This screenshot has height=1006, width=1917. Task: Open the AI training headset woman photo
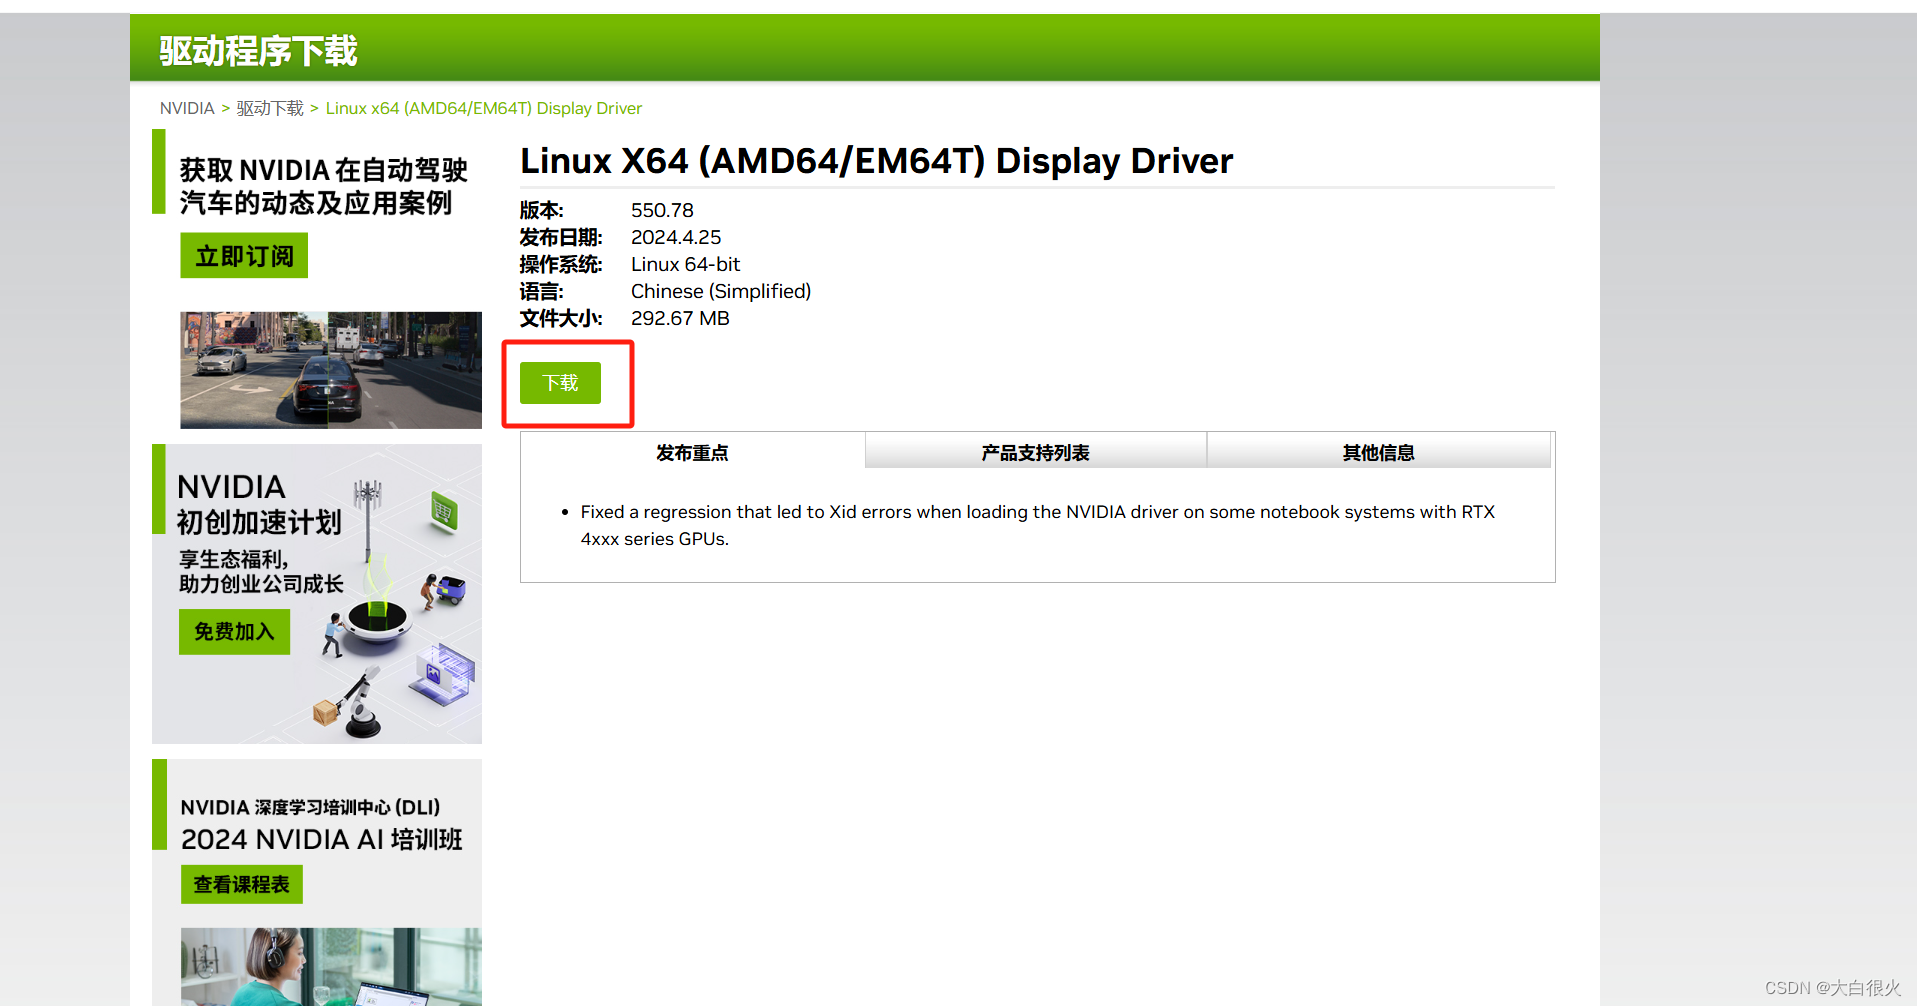(331, 966)
